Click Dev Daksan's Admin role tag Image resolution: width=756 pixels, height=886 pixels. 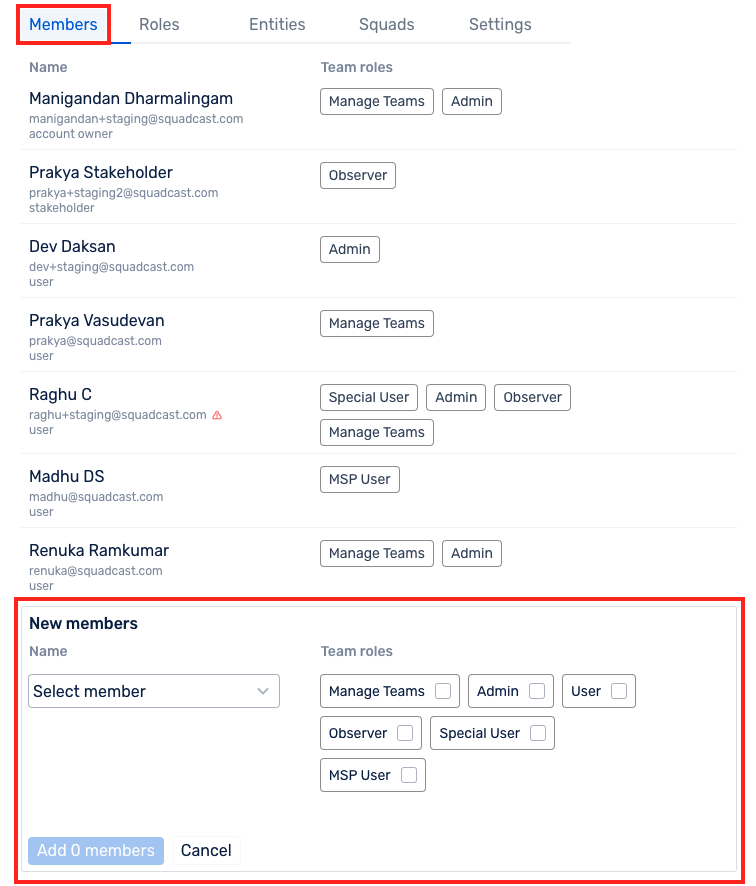(x=350, y=249)
